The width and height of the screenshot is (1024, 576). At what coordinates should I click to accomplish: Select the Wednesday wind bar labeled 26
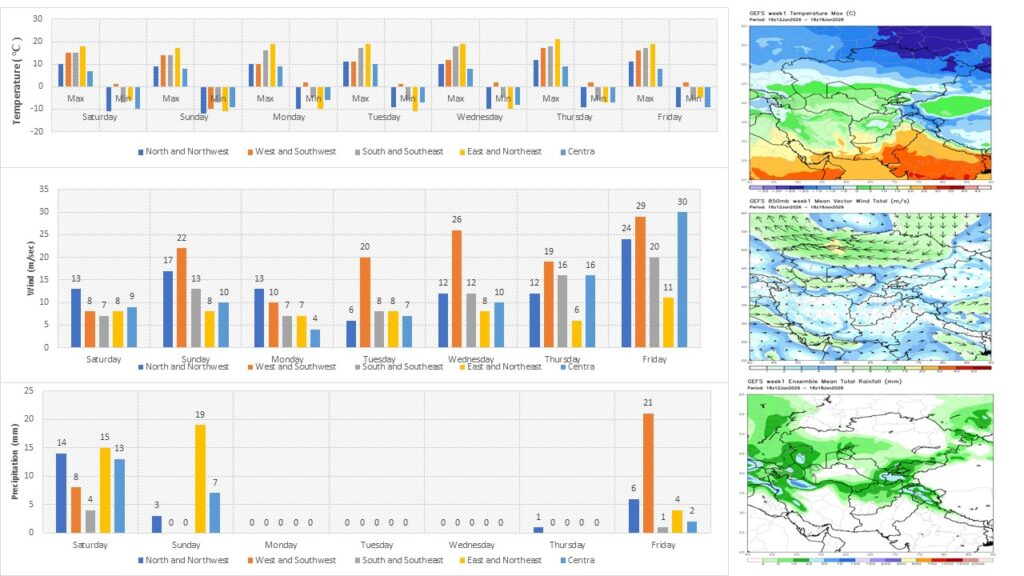click(456, 289)
